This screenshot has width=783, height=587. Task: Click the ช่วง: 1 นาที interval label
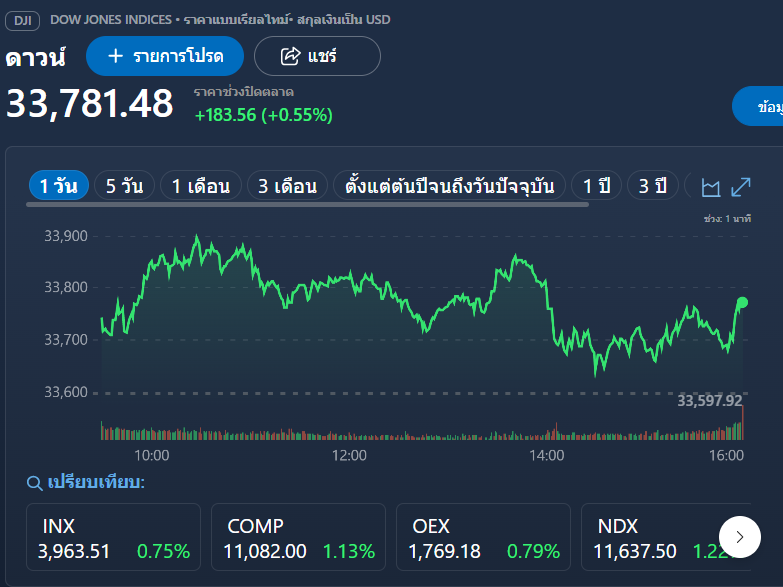727,219
